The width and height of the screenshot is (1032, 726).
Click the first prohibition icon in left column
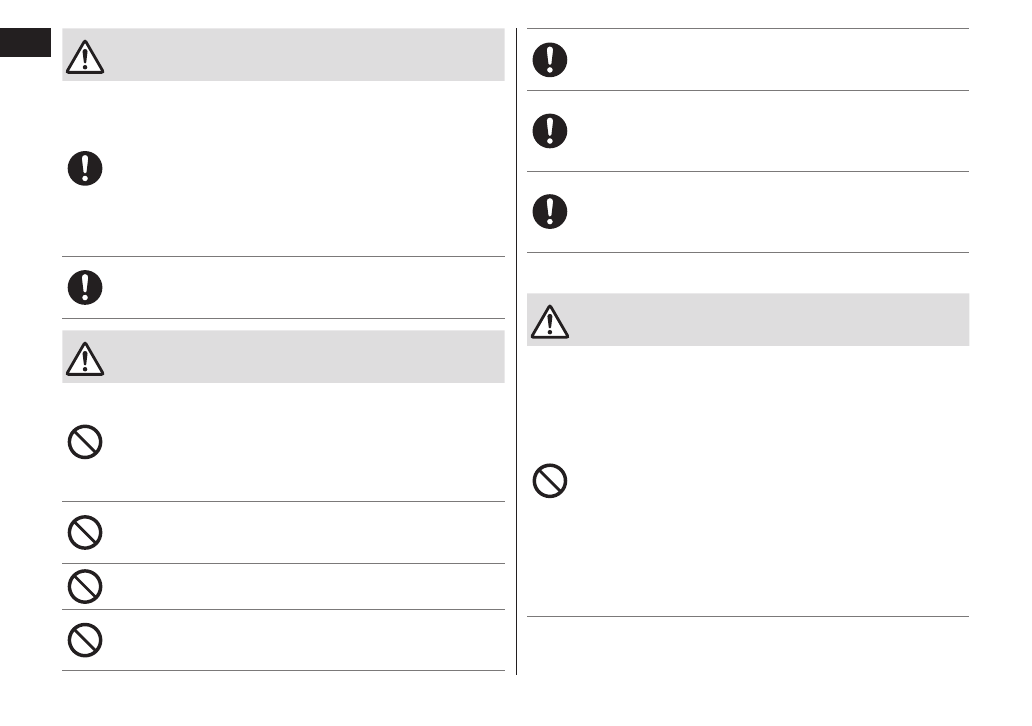85,442
